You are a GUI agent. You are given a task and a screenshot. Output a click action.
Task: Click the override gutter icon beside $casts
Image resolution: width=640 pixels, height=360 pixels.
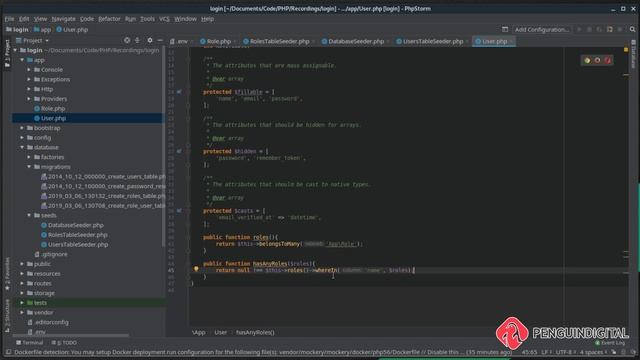[x=179, y=211]
